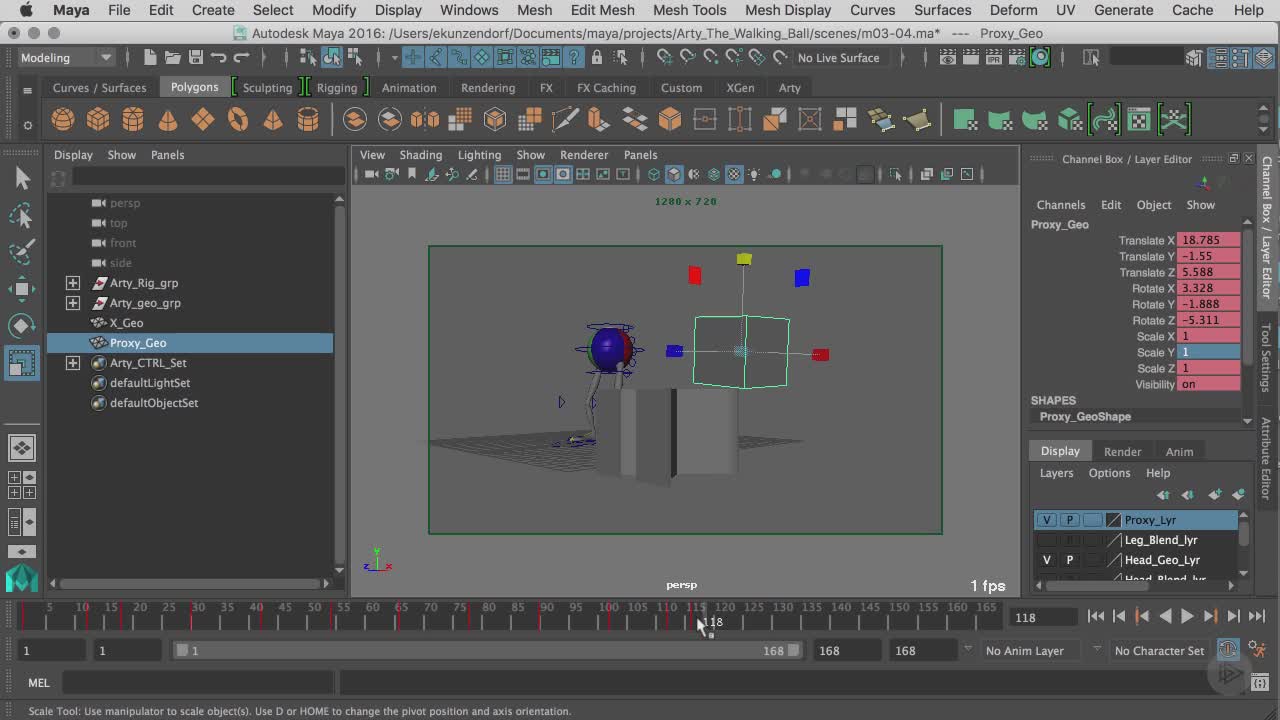Image resolution: width=1280 pixels, height=720 pixels.
Task: Create a polygon sphere from shelf
Action: coord(63,120)
